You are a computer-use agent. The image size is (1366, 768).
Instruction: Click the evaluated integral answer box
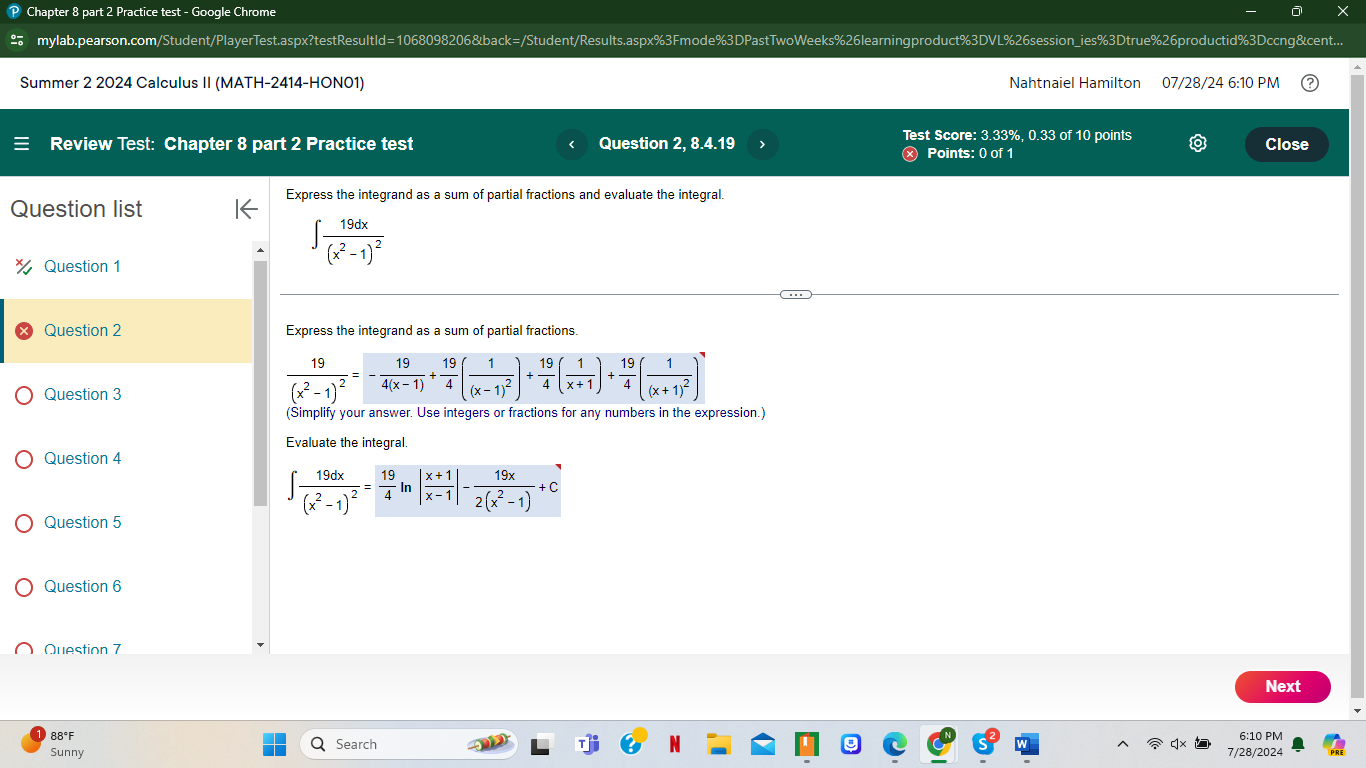click(x=468, y=490)
